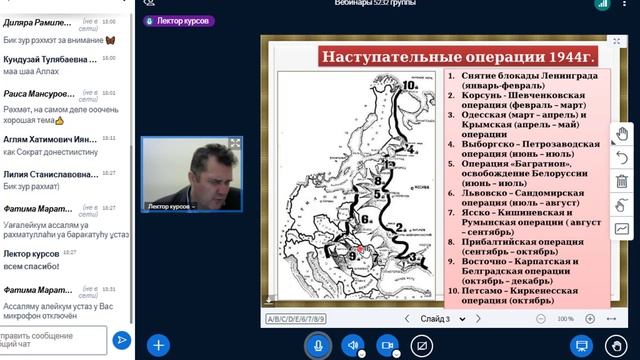Reset zoom via the 100% label
Screen dimensions: 640x360
tap(565, 319)
